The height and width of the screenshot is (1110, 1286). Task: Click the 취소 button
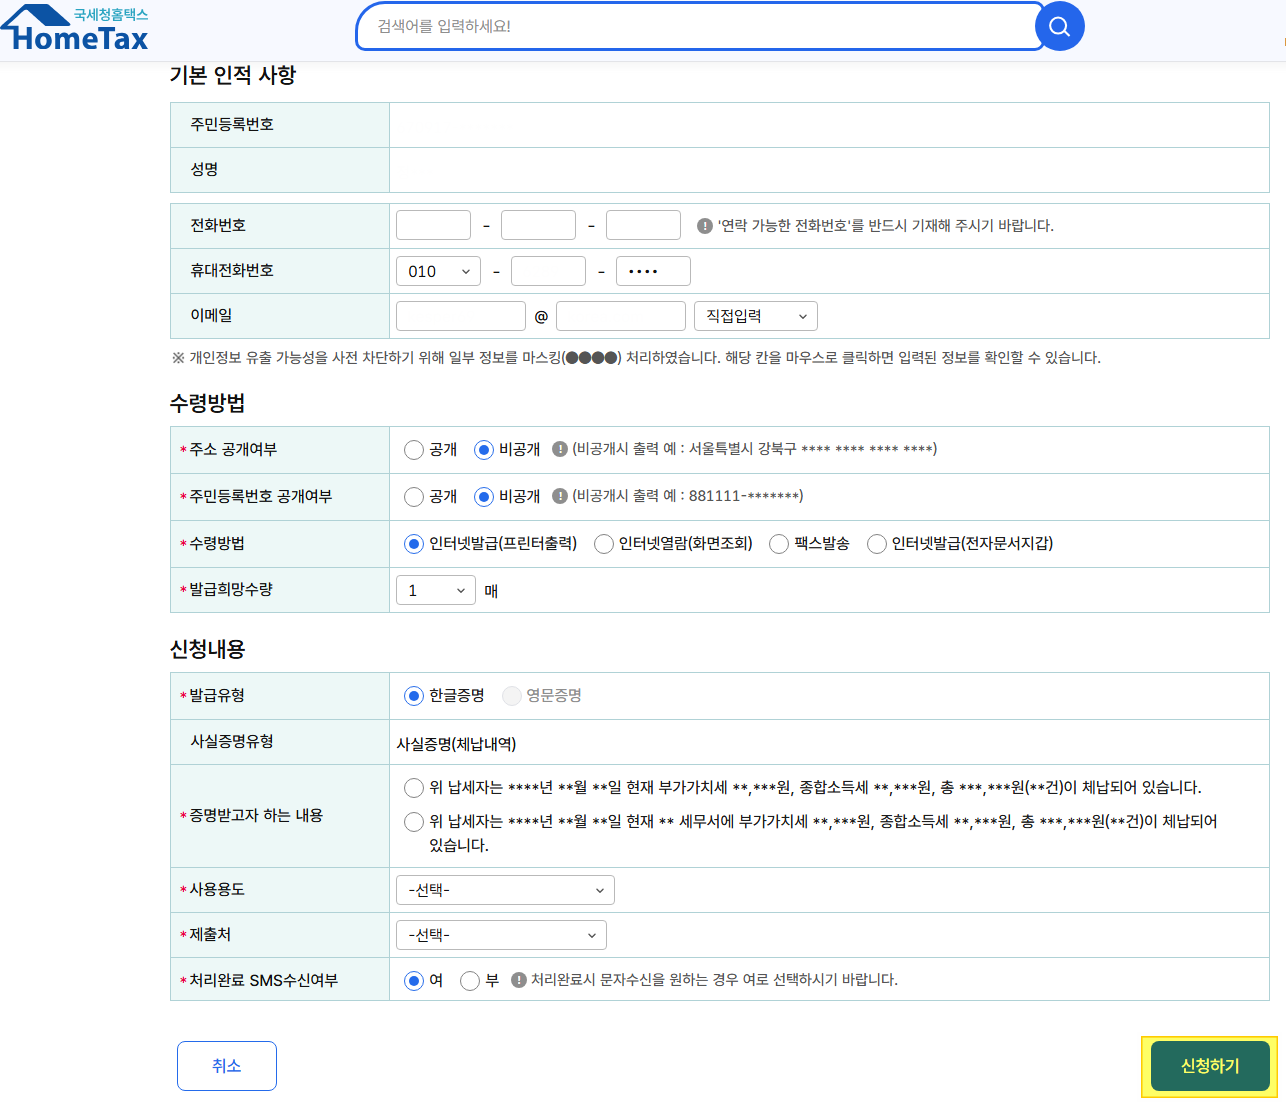227,1066
